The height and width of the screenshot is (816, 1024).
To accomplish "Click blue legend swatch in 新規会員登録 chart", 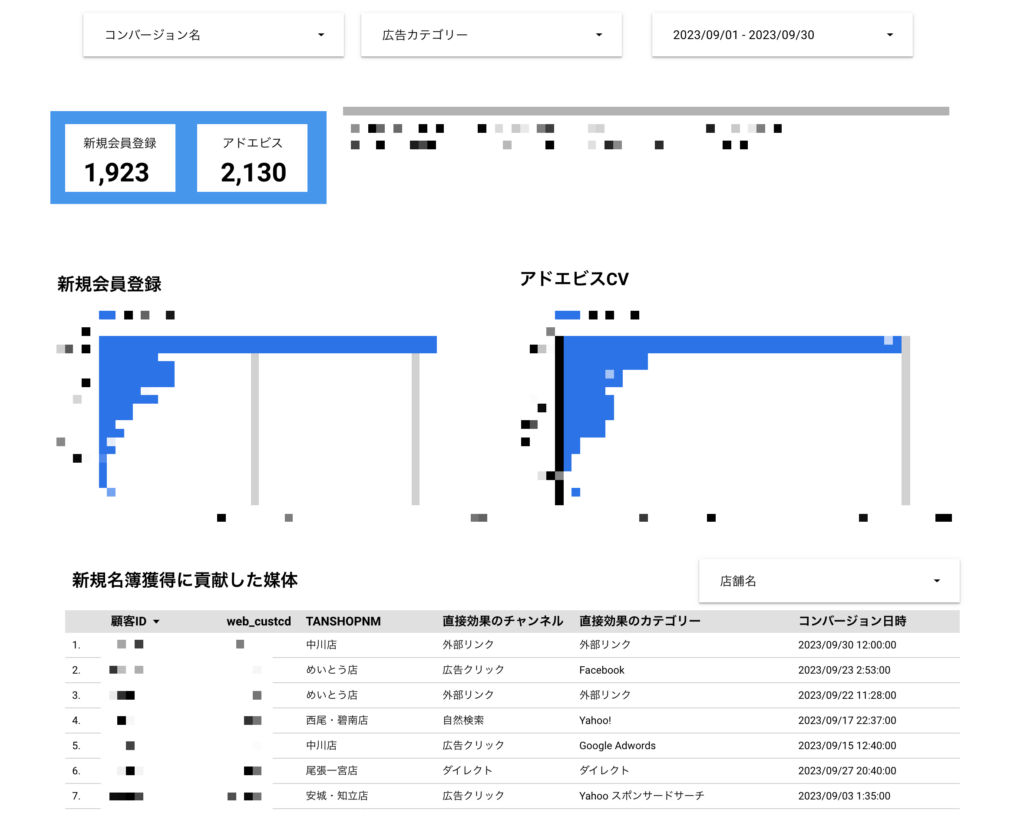I will (x=107, y=315).
